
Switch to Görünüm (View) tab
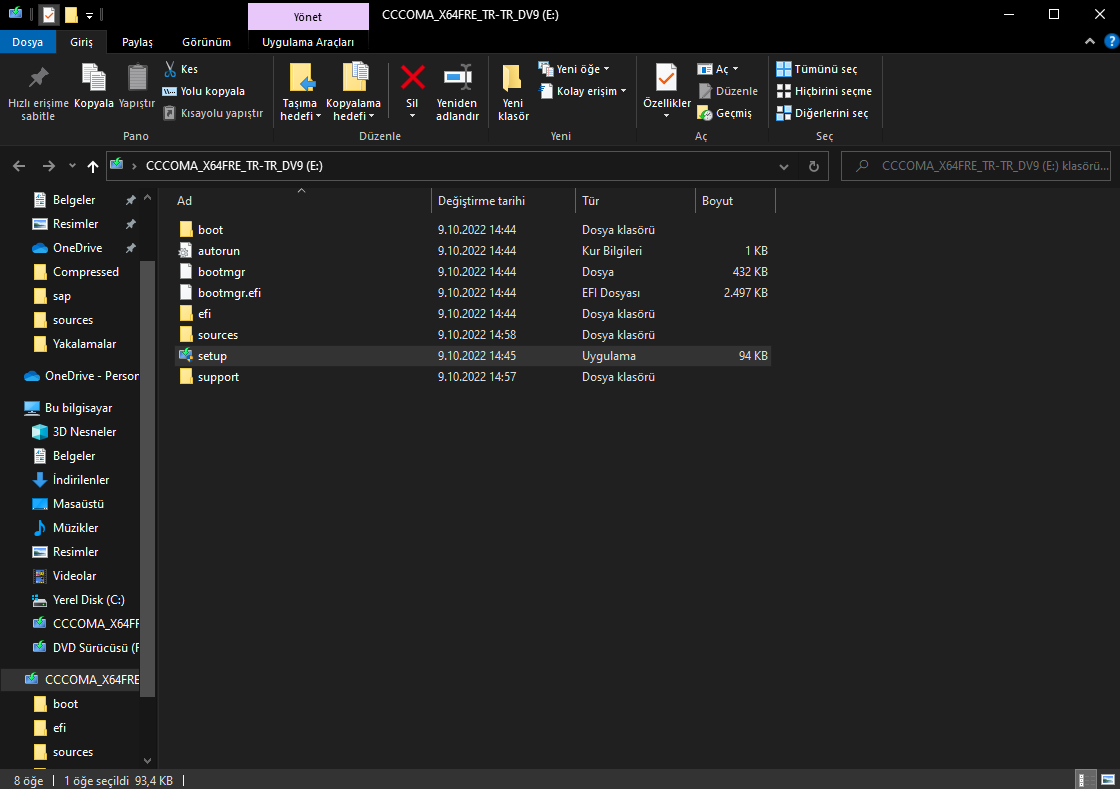coord(206,41)
